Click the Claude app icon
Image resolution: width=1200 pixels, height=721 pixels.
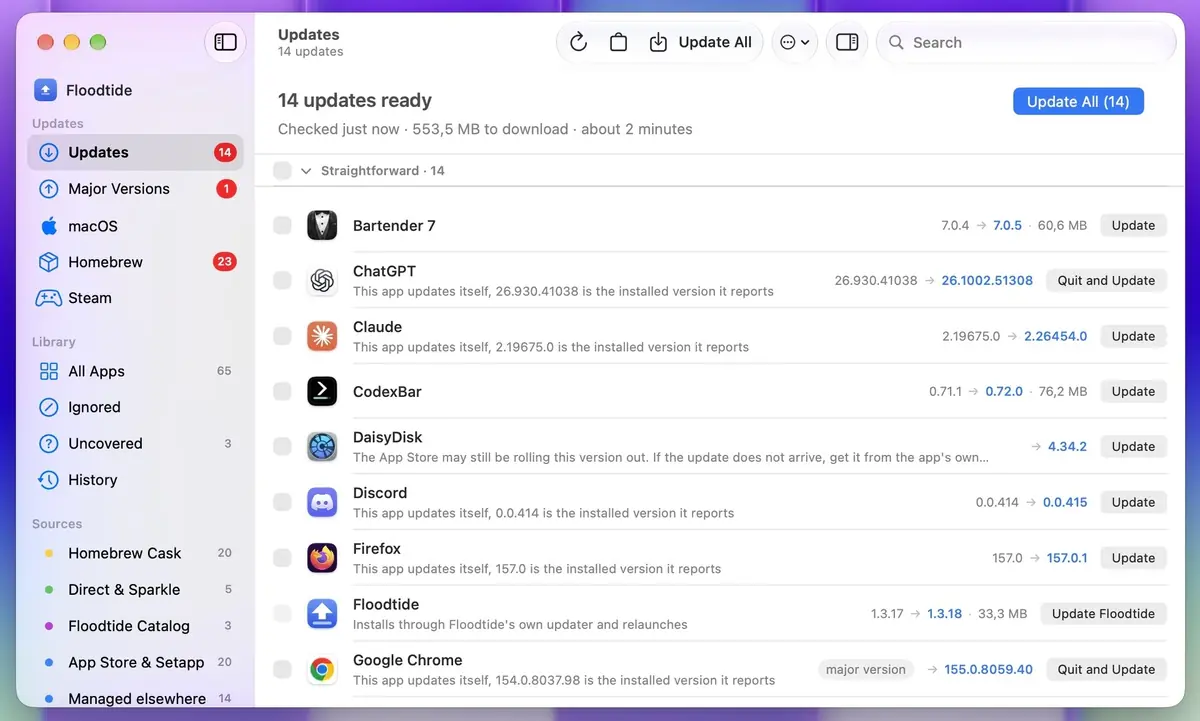pos(322,336)
